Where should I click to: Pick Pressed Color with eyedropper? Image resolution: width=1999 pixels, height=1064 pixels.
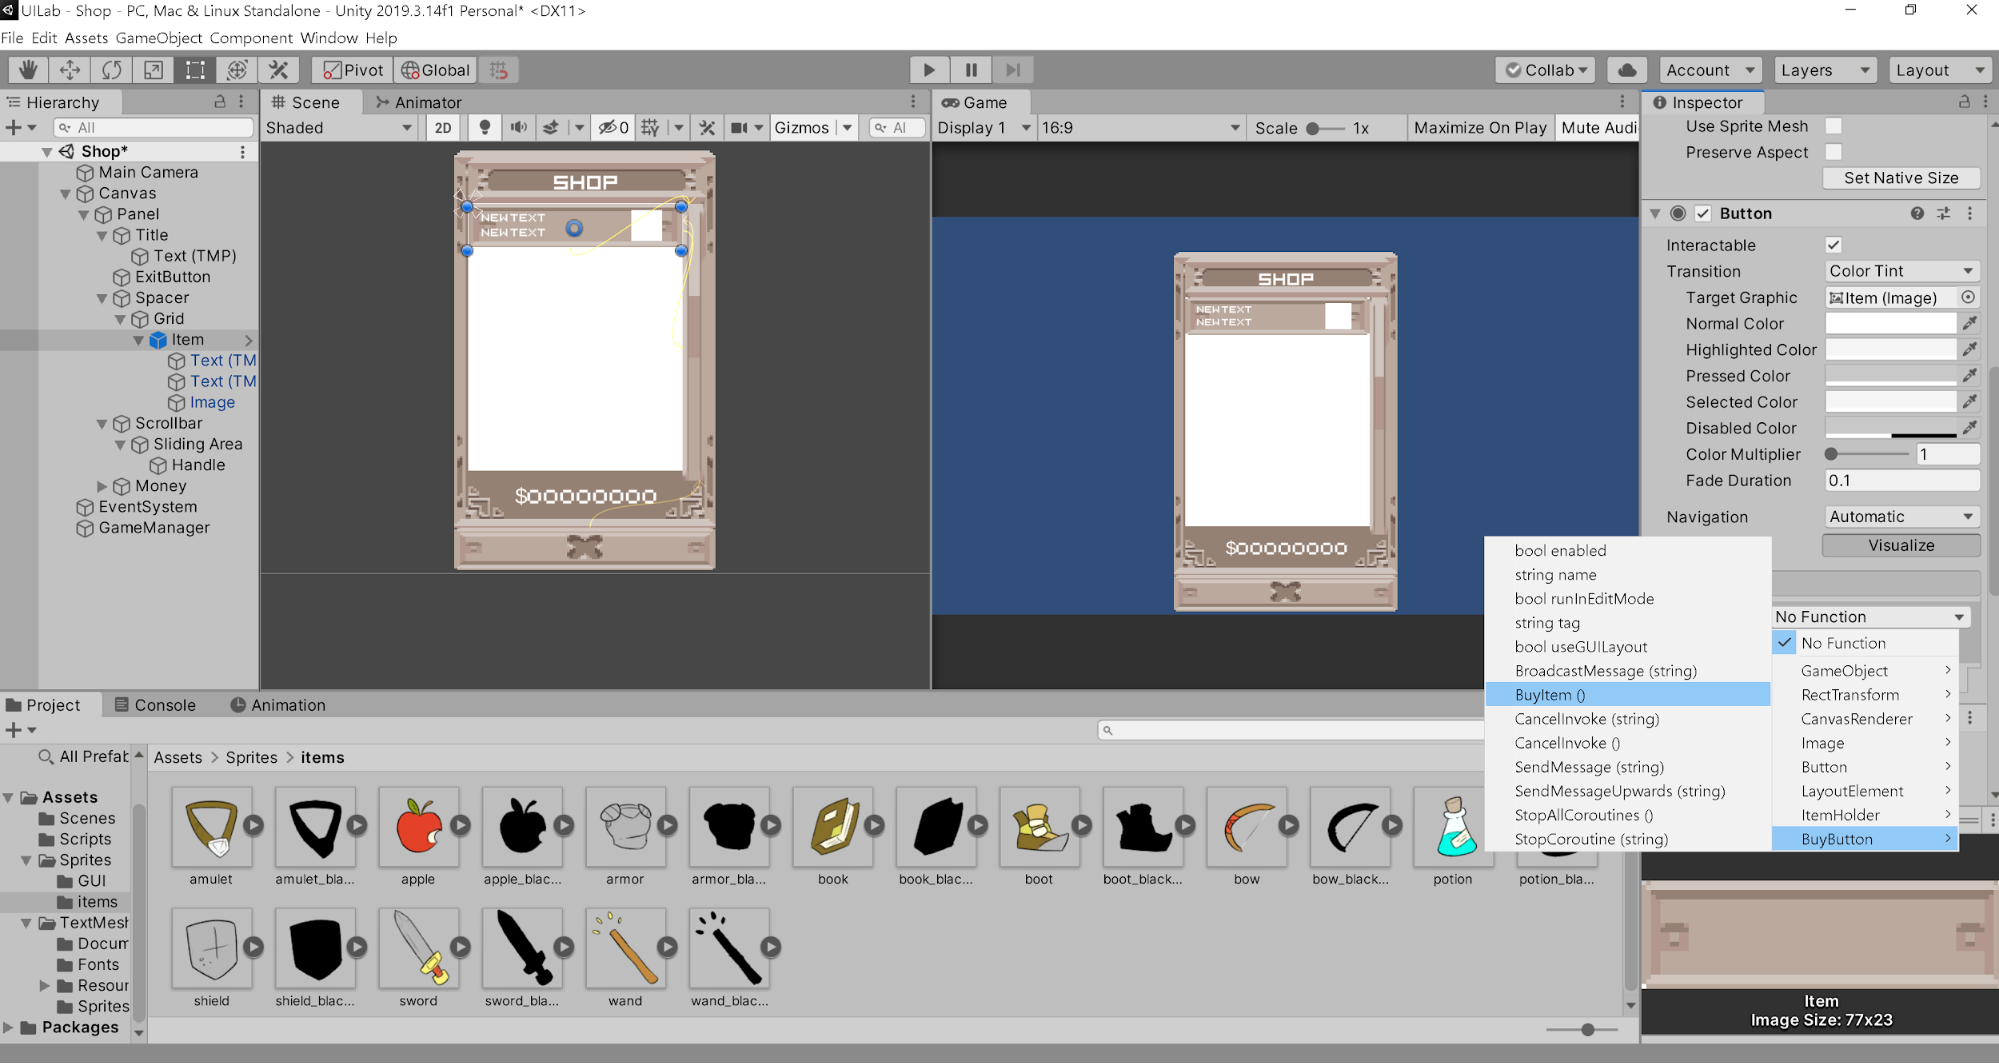coord(1969,375)
